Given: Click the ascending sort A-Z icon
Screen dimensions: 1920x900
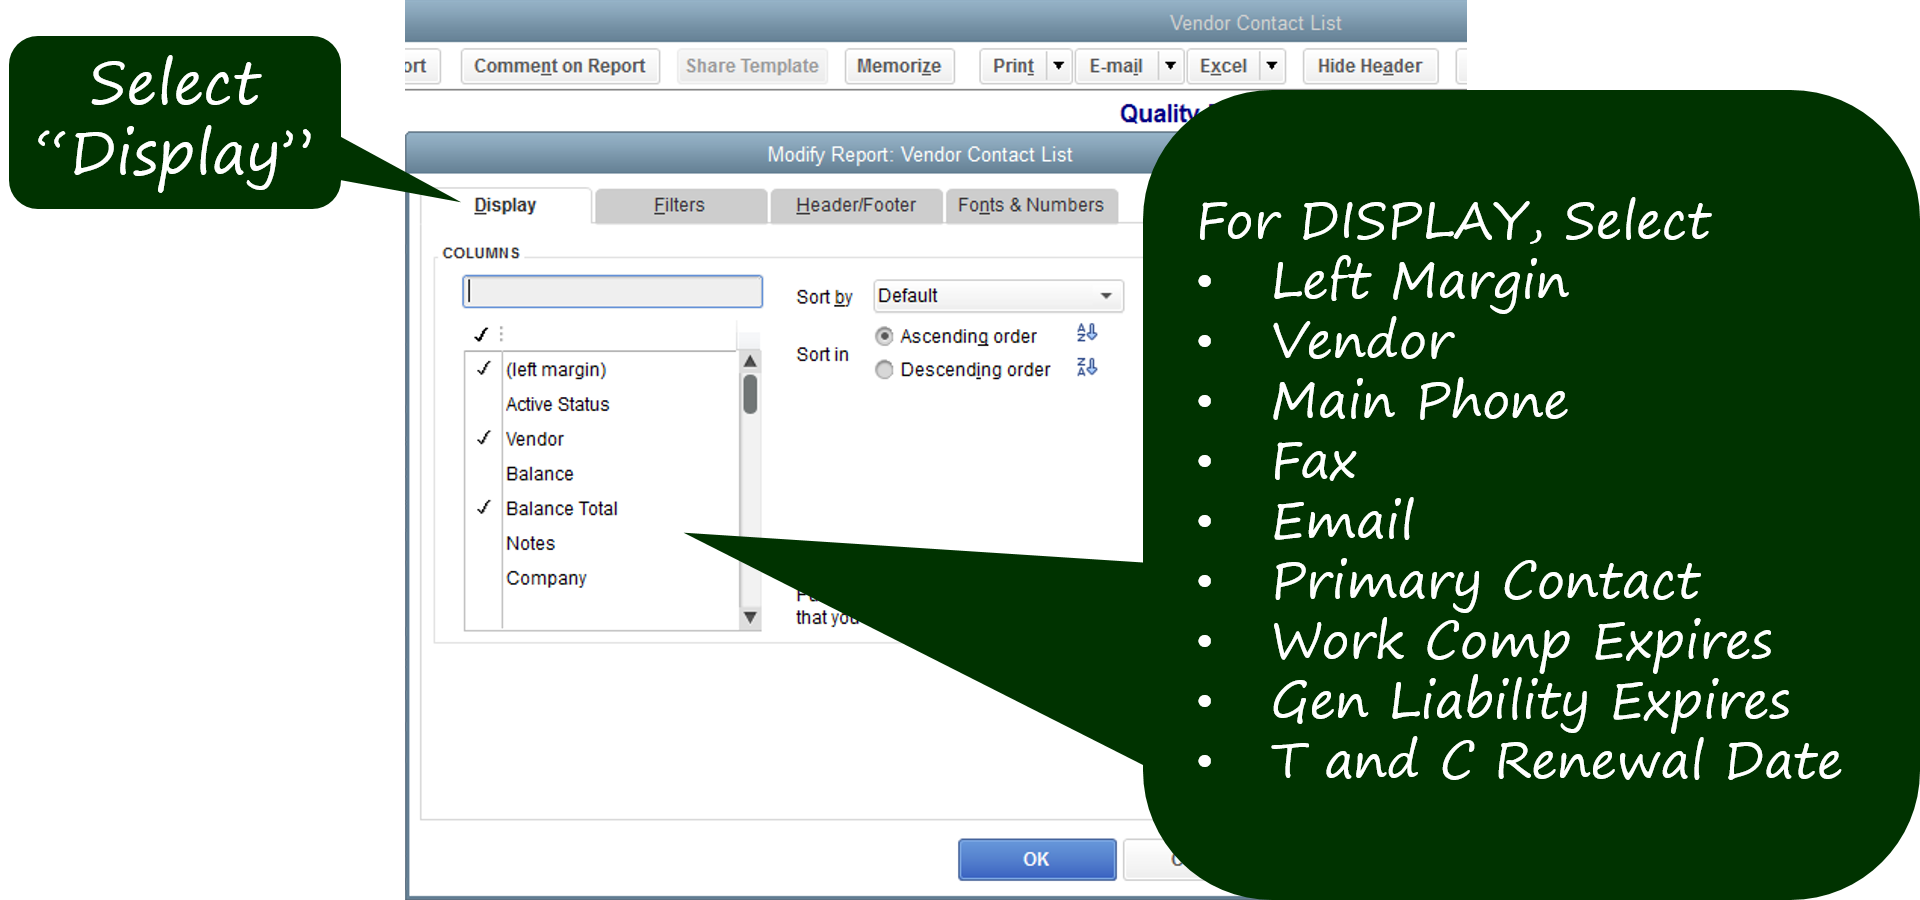Looking at the screenshot, I should [1087, 333].
